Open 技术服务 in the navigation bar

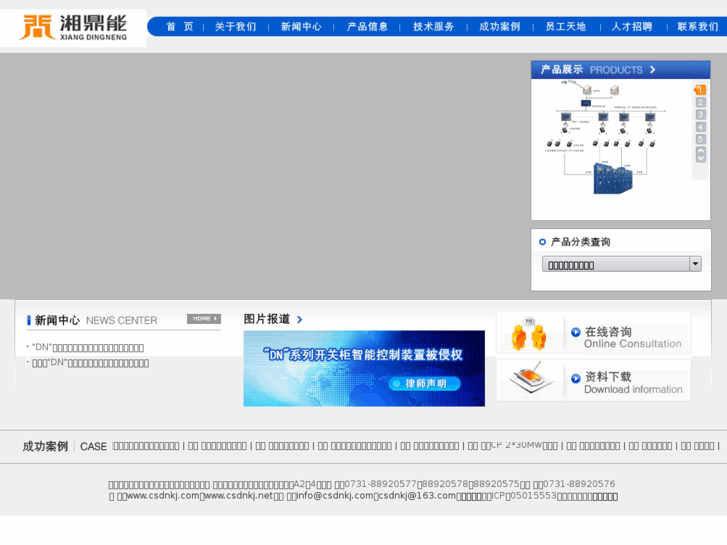click(434, 27)
